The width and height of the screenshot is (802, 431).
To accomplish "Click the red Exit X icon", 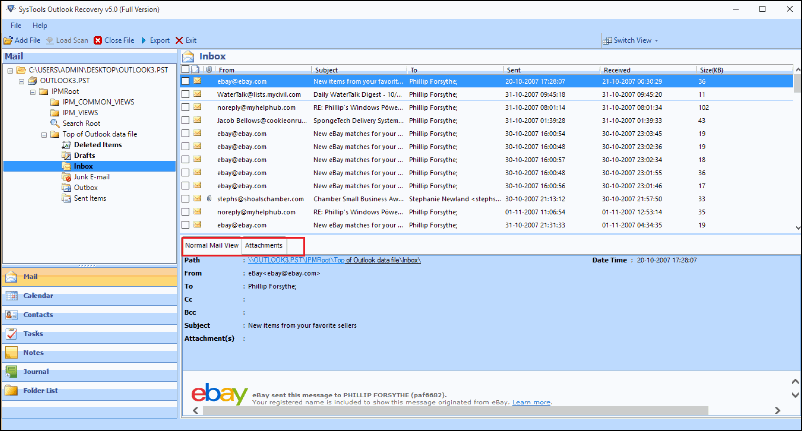I will tap(179, 40).
